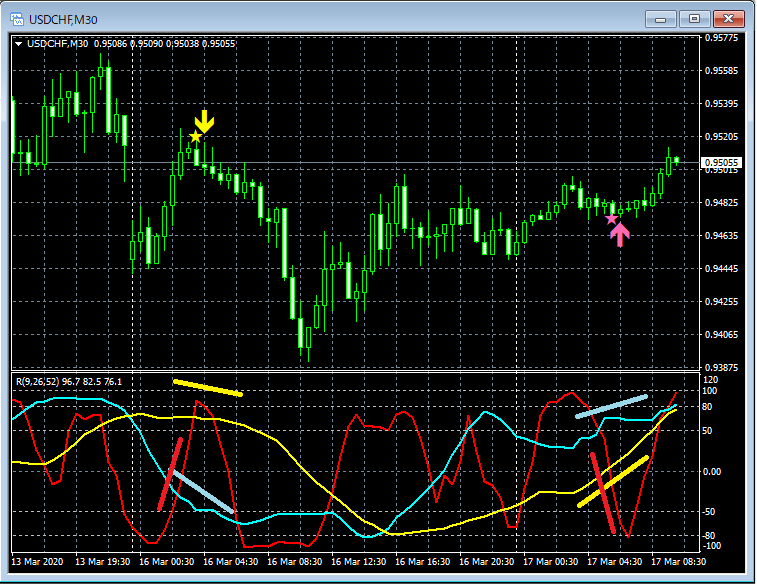Click the USDCHF,M30 chart window icon
The width and height of the screenshot is (757, 584).
[17, 19]
